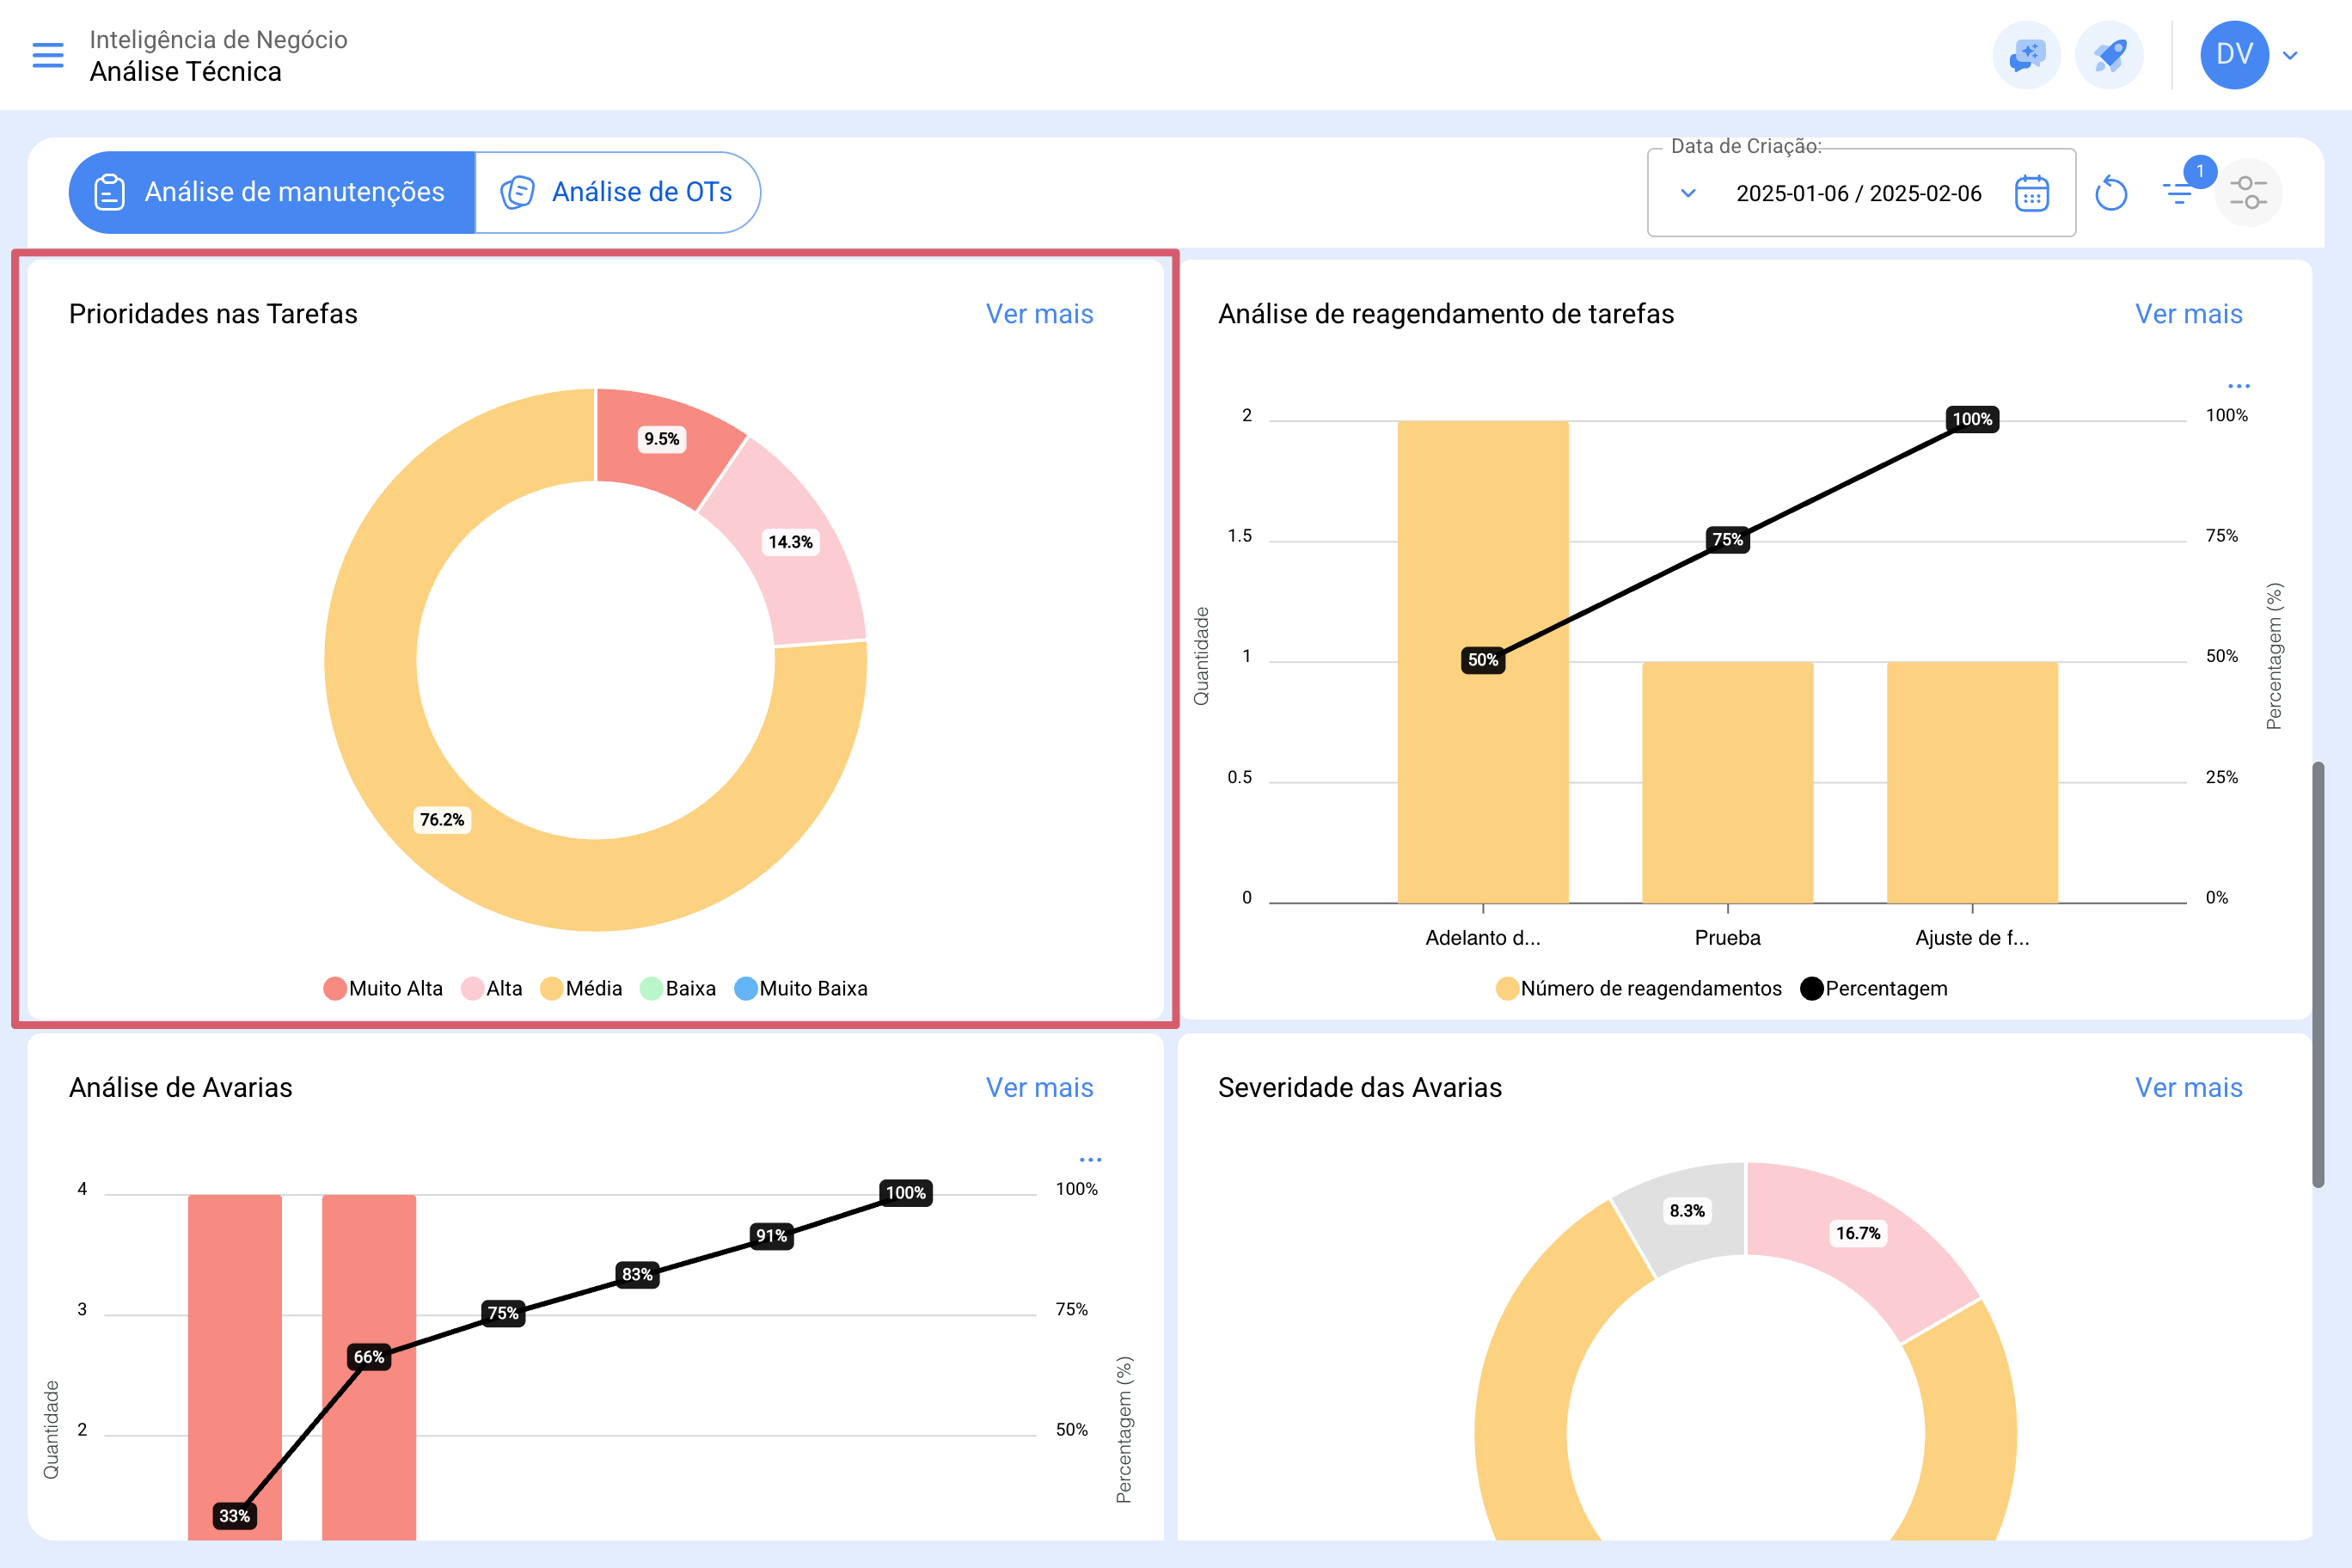Click the Prueba bar

coord(1727,782)
